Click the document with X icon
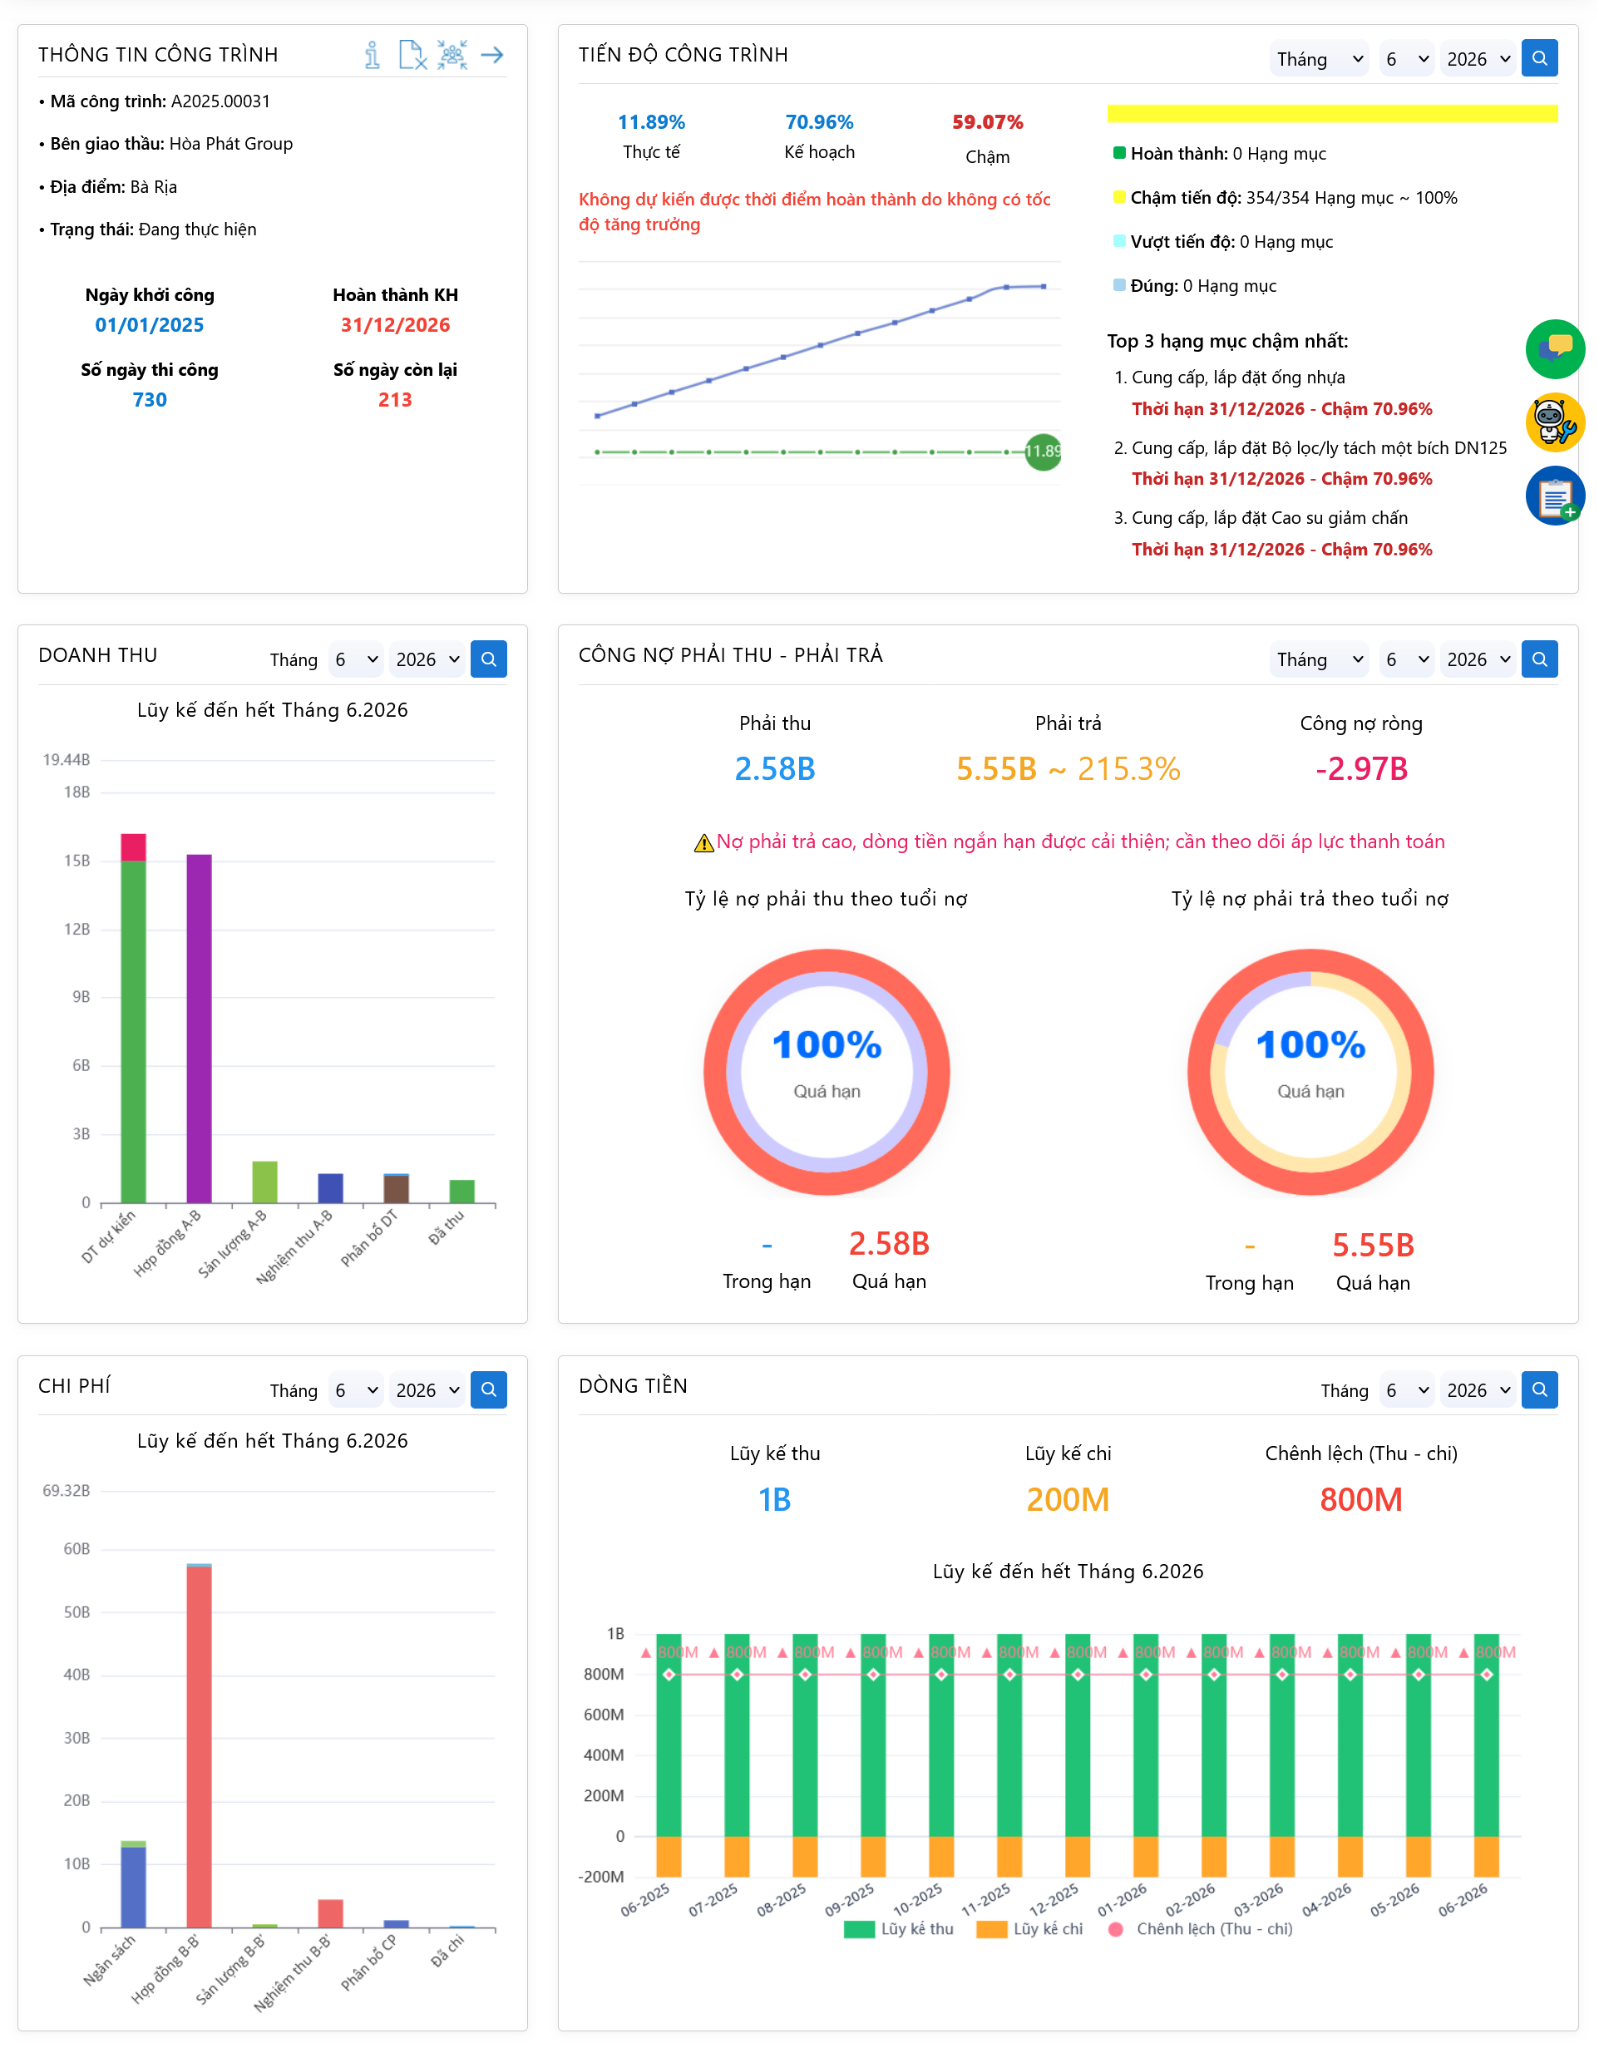This screenshot has width=1597, height=2048. tap(412, 55)
